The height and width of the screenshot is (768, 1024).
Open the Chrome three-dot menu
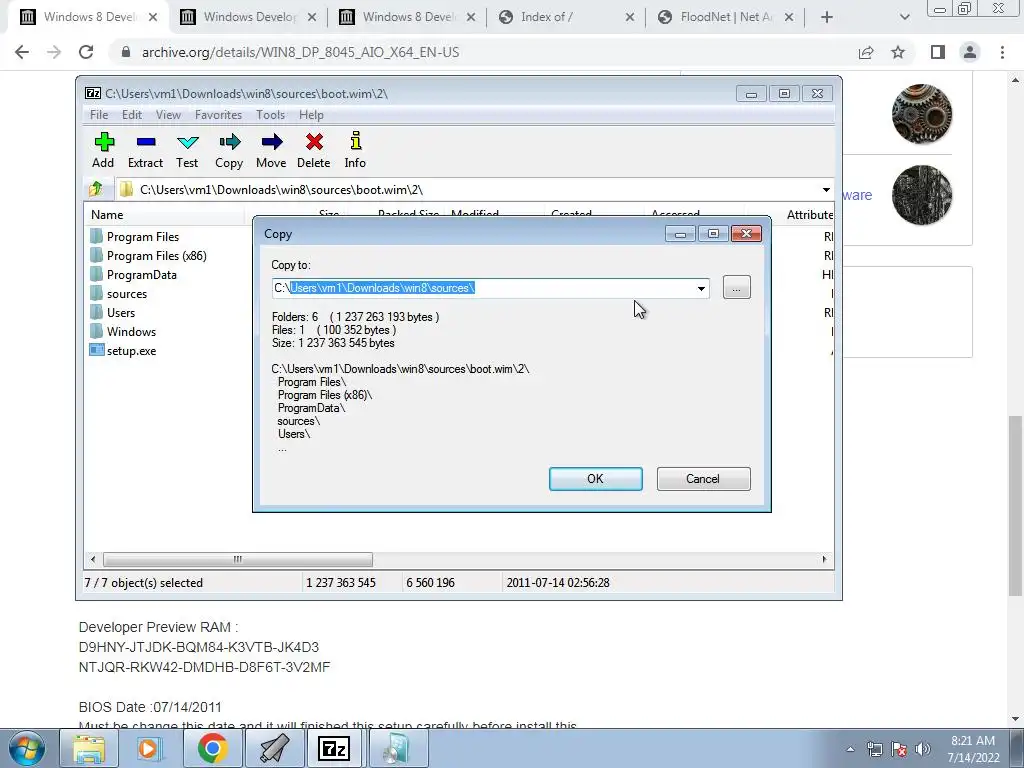pyautogui.click(x=1002, y=52)
